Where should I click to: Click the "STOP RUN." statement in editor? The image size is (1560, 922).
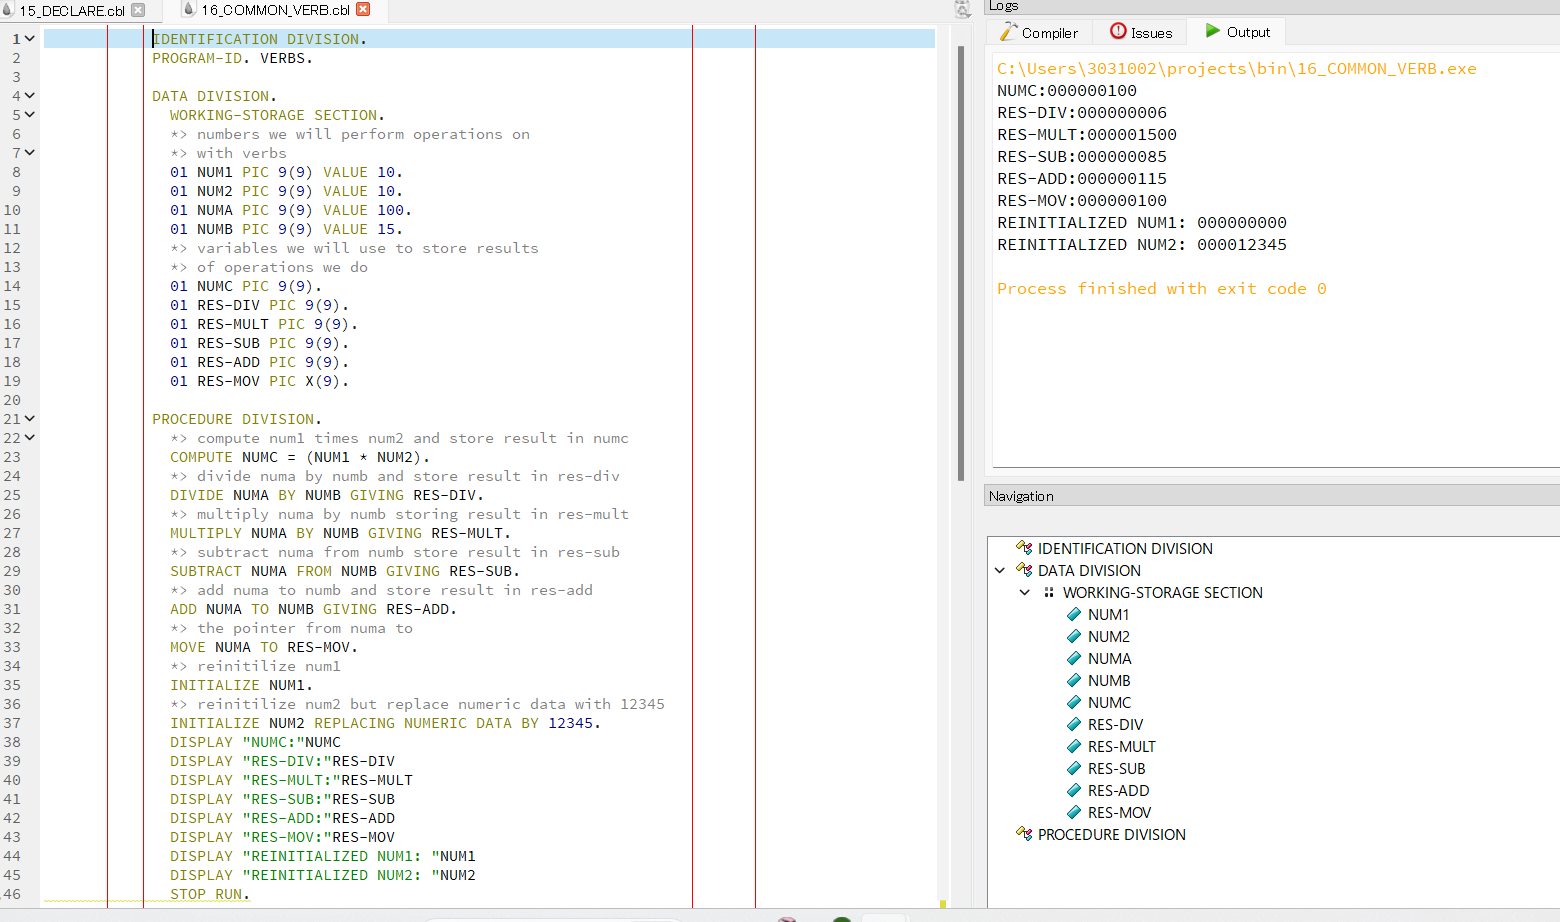209,894
